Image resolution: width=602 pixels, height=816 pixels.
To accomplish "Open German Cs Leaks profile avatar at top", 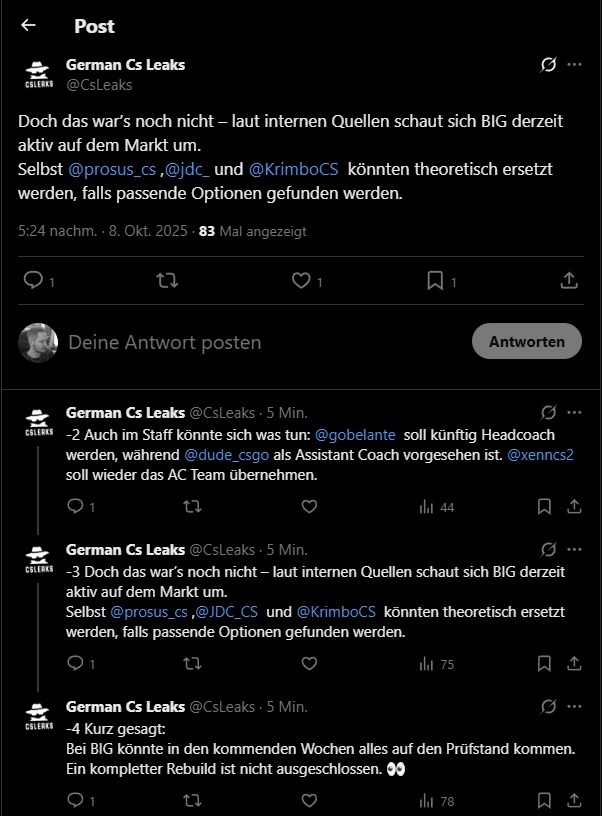I will click(38, 74).
